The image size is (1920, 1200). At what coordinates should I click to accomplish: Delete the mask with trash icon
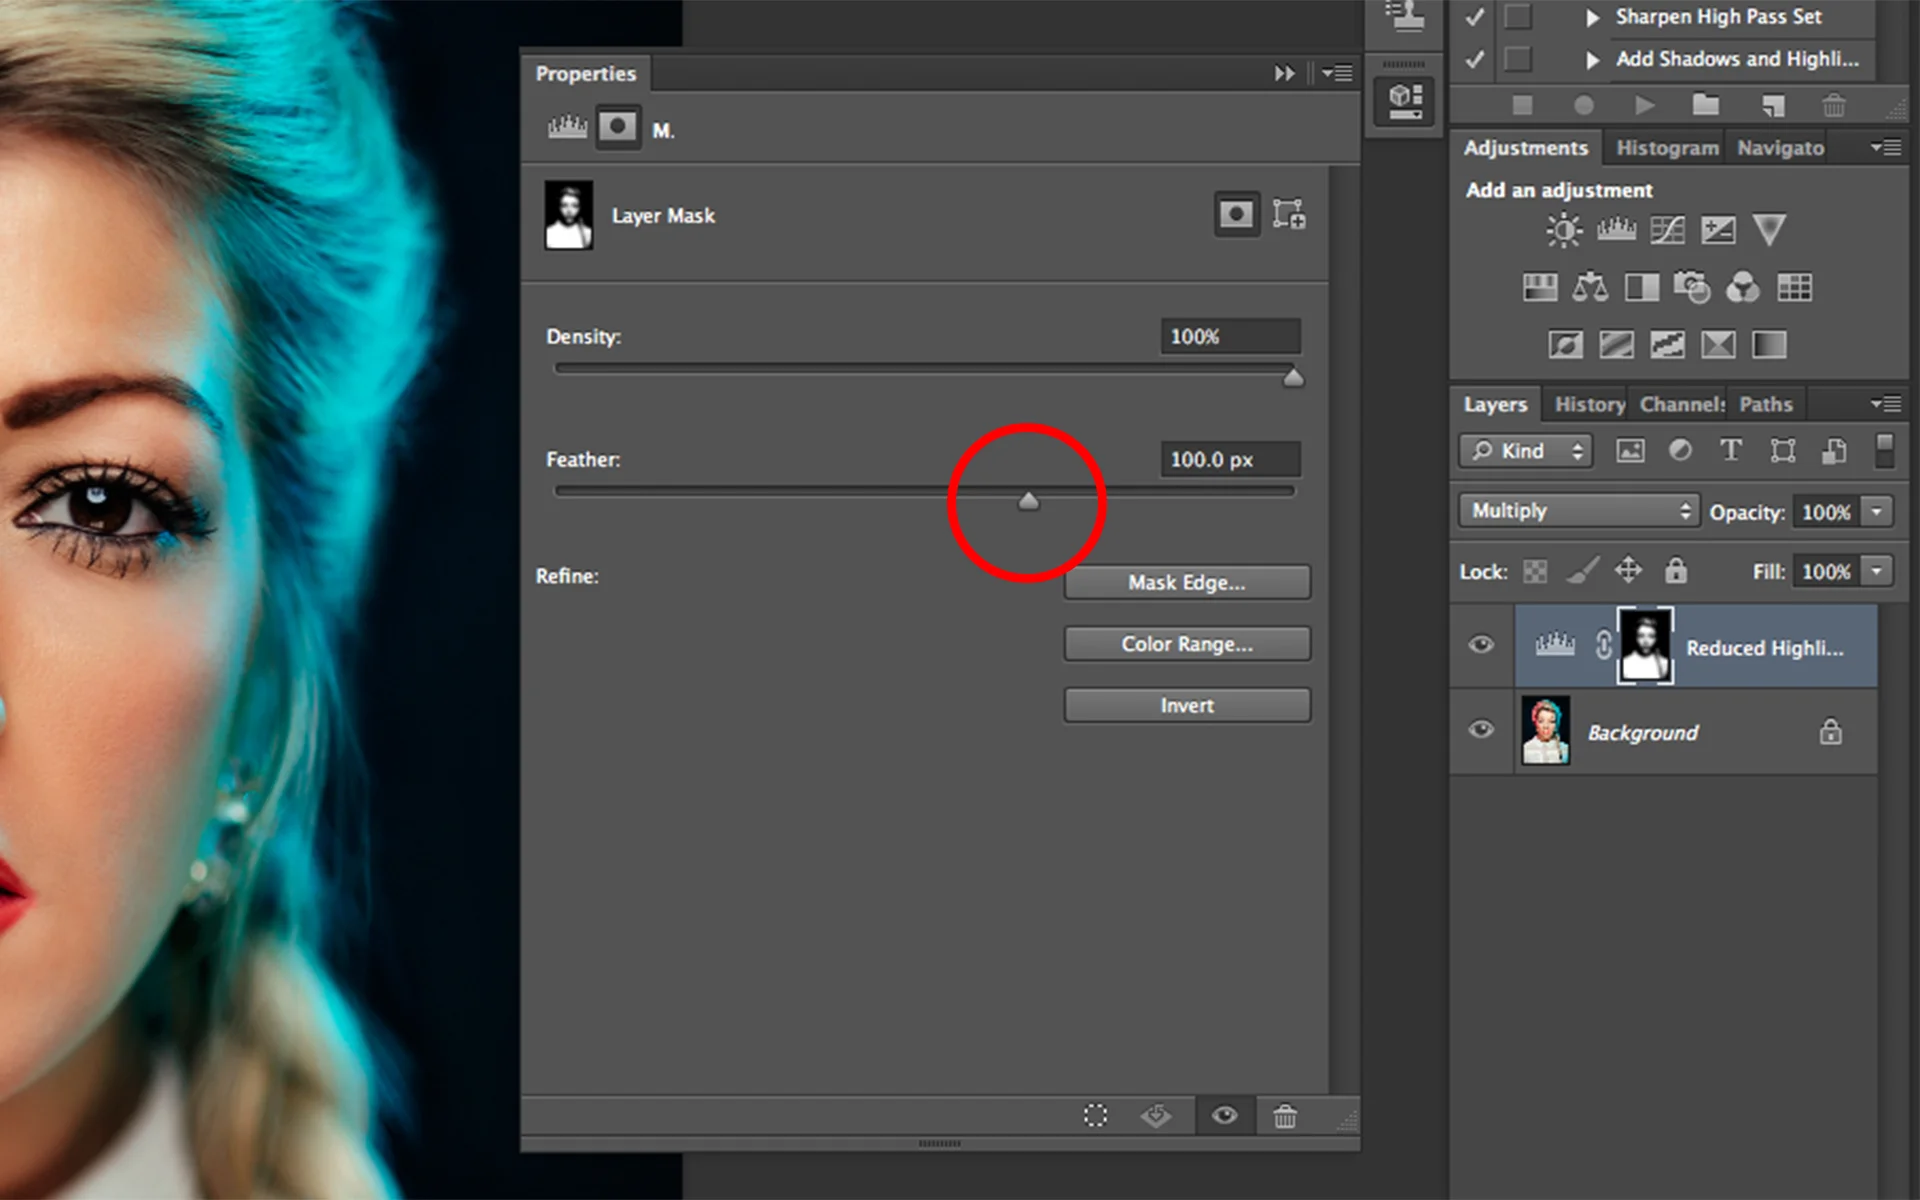(1285, 1116)
